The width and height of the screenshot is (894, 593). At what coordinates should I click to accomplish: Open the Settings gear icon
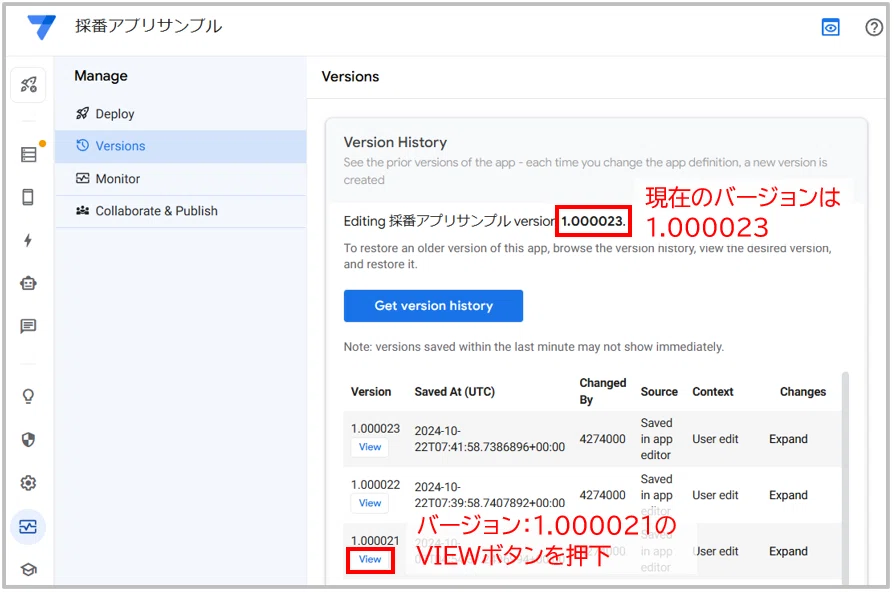coord(28,483)
